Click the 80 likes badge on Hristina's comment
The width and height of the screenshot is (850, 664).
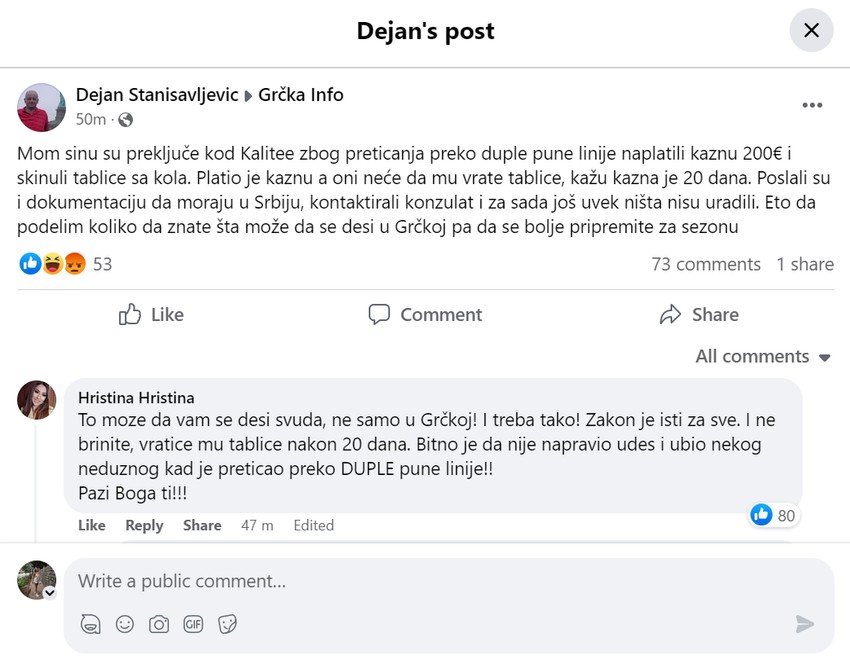pyautogui.click(x=773, y=515)
